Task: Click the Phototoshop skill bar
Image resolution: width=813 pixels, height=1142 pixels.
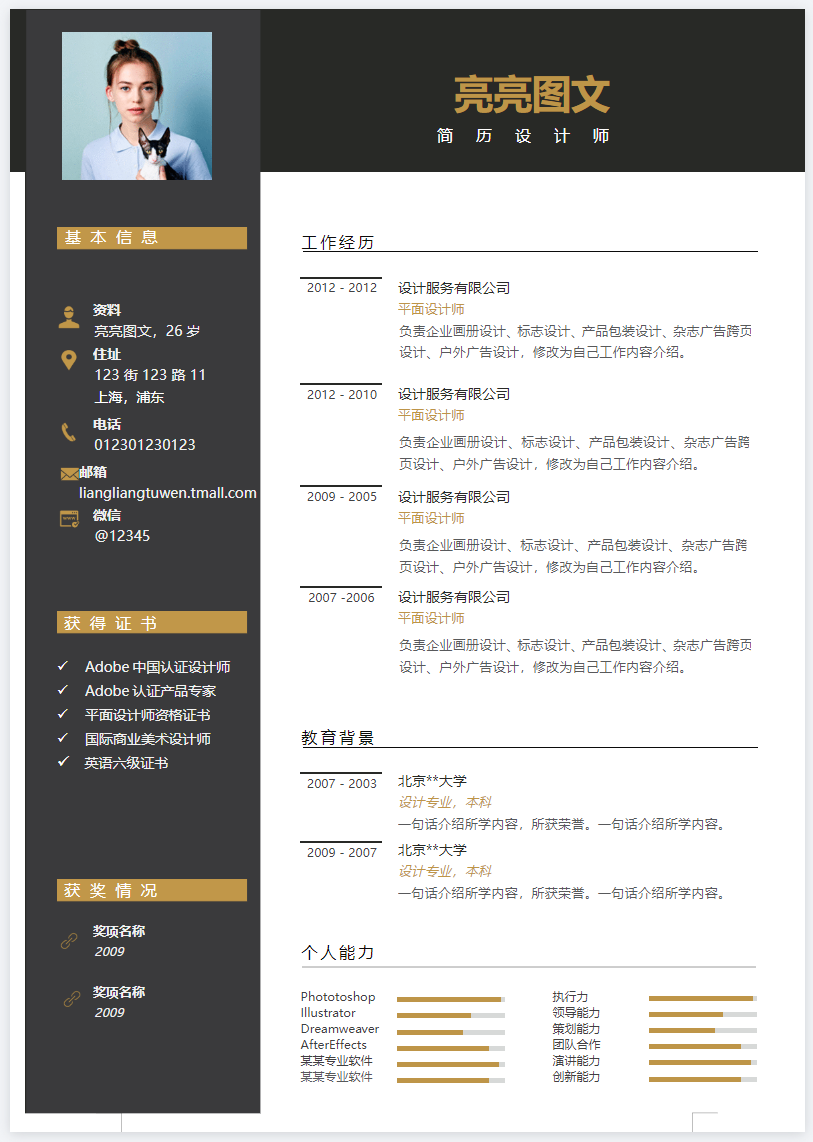Action: (x=451, y=999)
